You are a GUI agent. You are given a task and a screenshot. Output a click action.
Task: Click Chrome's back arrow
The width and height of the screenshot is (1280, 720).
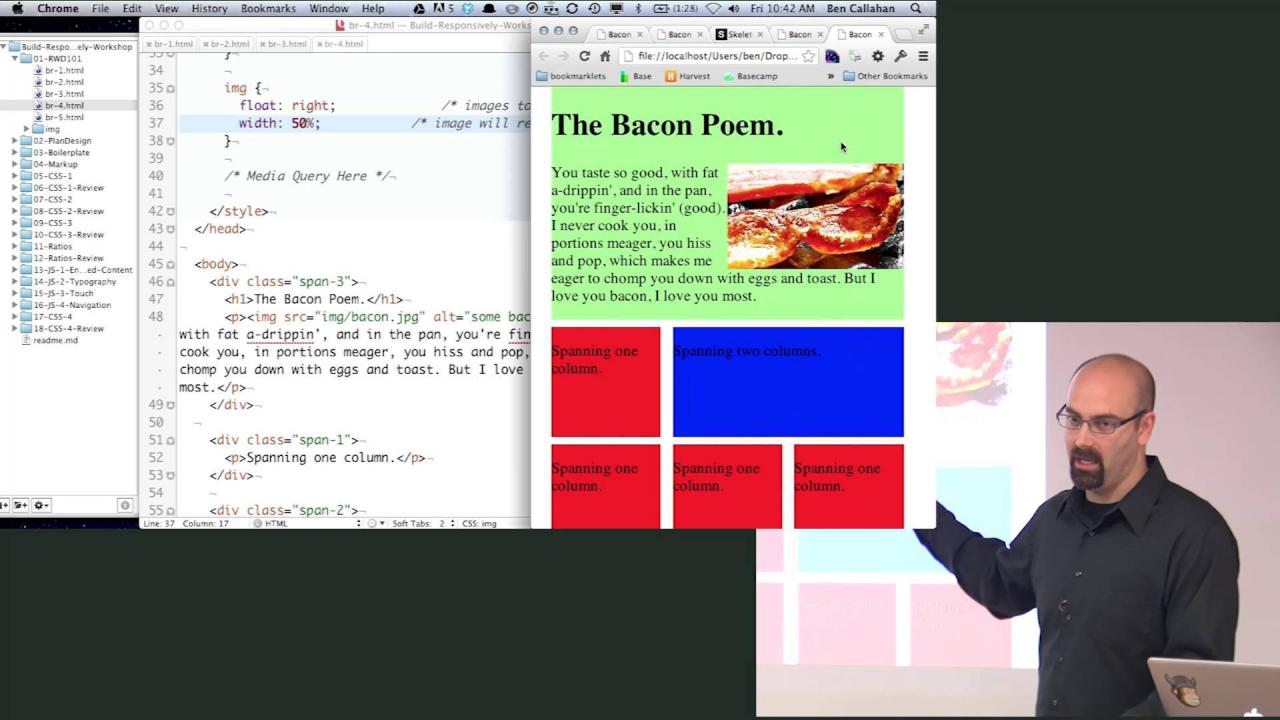[x=543, y=56]
